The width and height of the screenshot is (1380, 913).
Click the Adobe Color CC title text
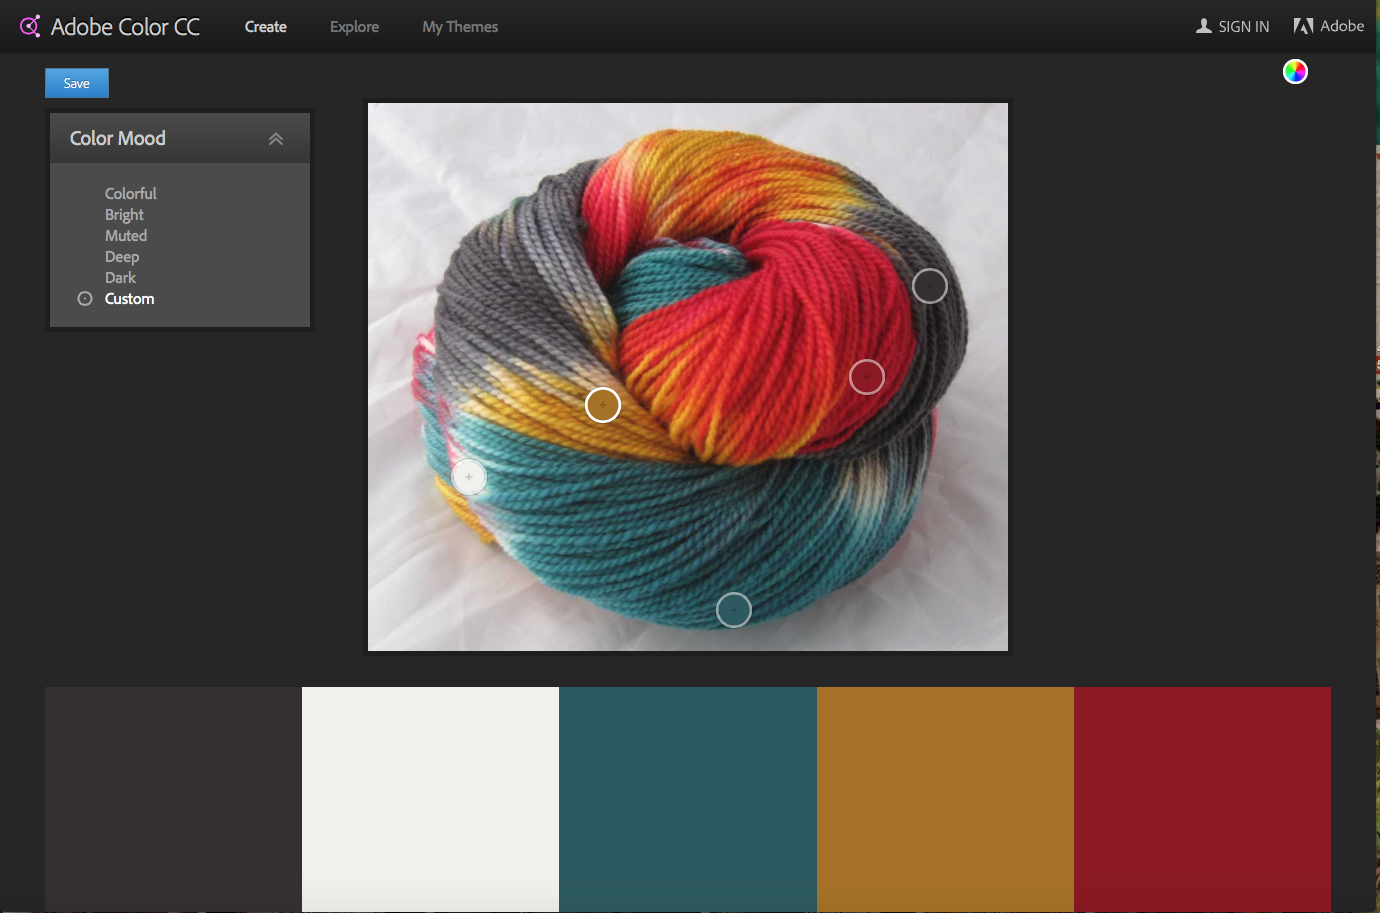125,27
